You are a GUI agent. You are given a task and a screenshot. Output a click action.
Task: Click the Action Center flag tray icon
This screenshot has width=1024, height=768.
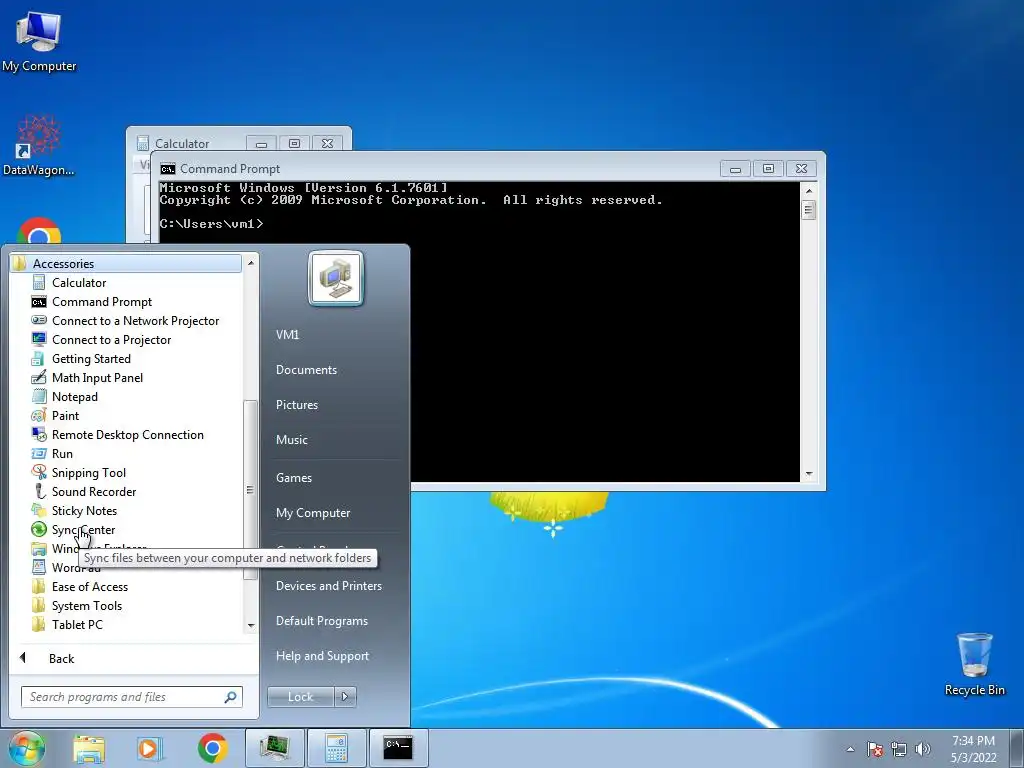[875, 749]
